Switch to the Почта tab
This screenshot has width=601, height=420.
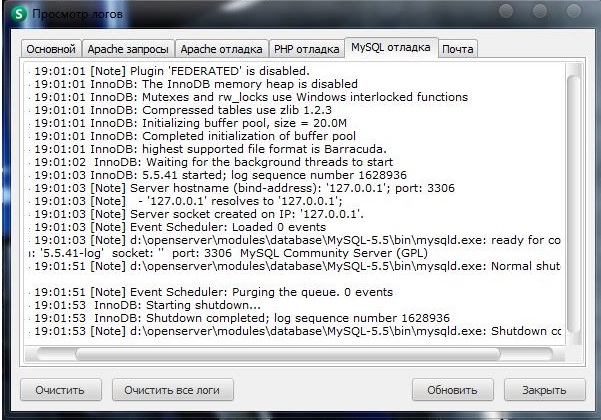pos(458,49)
